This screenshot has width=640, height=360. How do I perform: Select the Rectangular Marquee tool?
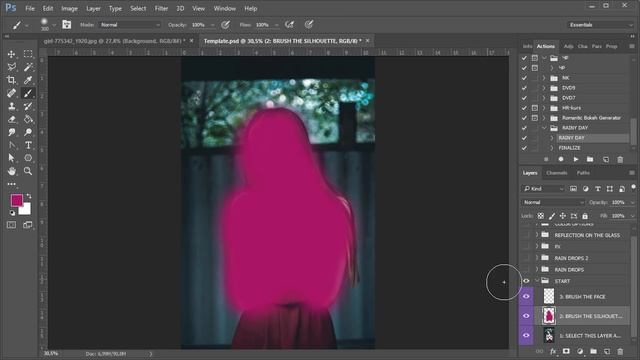(28, 54)
